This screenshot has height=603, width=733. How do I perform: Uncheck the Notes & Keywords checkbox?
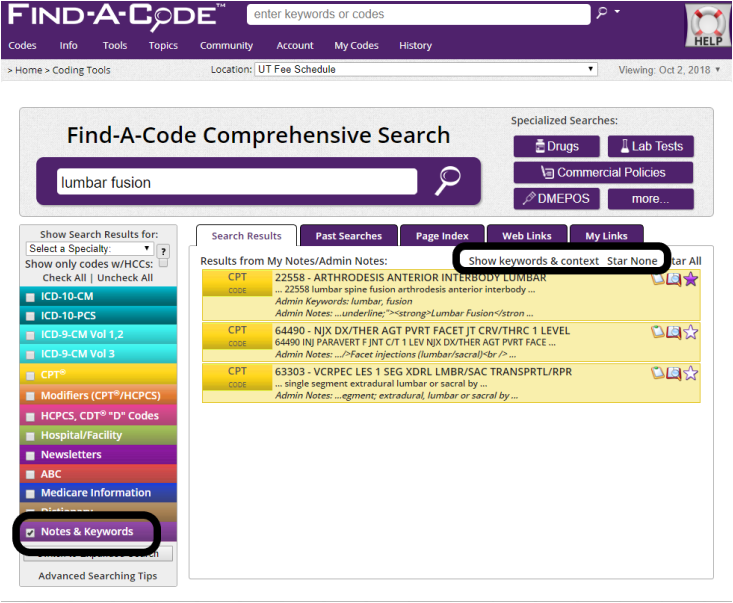coord(30,533)
